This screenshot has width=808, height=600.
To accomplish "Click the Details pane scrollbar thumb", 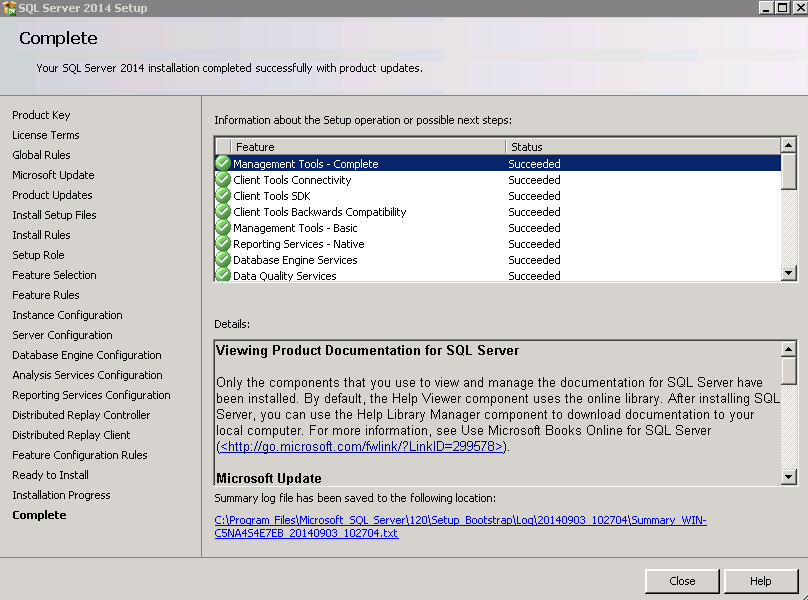I will click(x=788, y=371).
